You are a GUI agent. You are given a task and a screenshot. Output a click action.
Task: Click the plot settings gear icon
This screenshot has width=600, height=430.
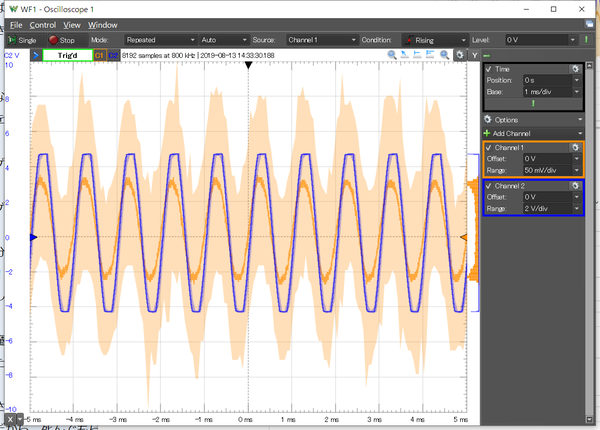point(459,54)
